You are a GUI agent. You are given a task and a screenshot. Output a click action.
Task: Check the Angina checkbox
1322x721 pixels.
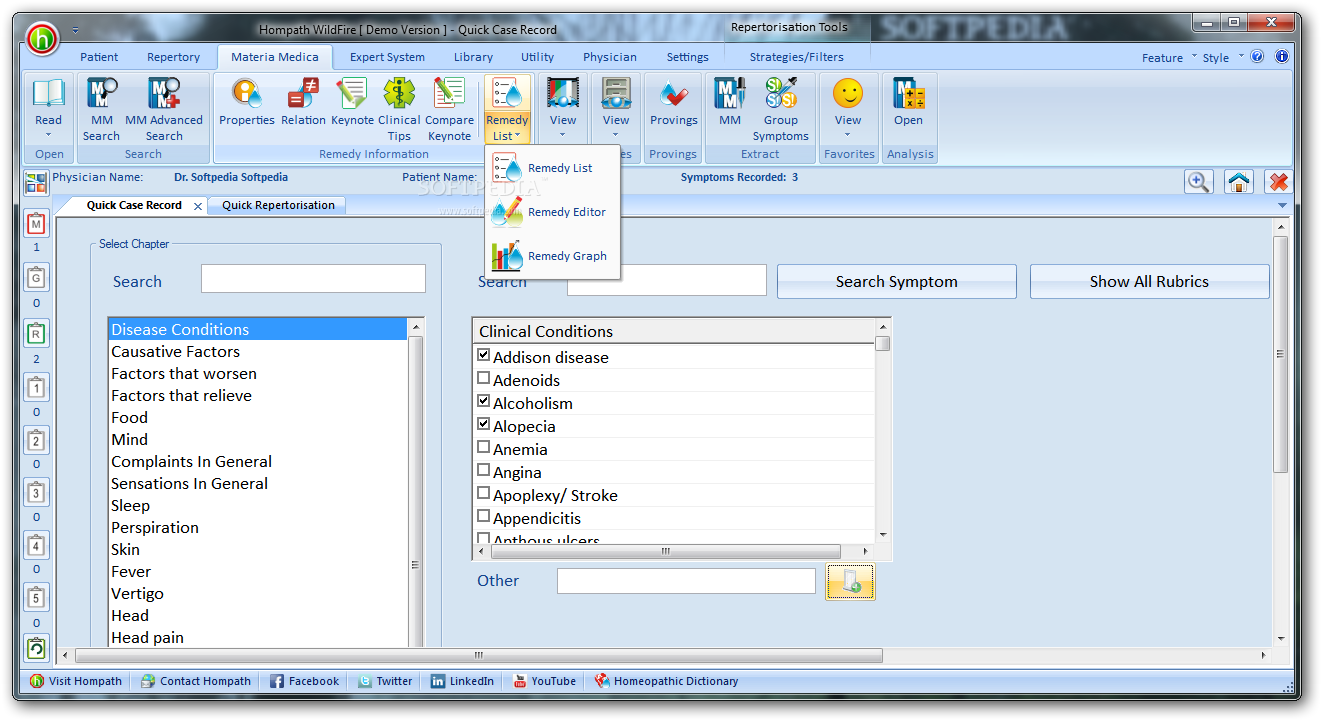click(484, 470)
